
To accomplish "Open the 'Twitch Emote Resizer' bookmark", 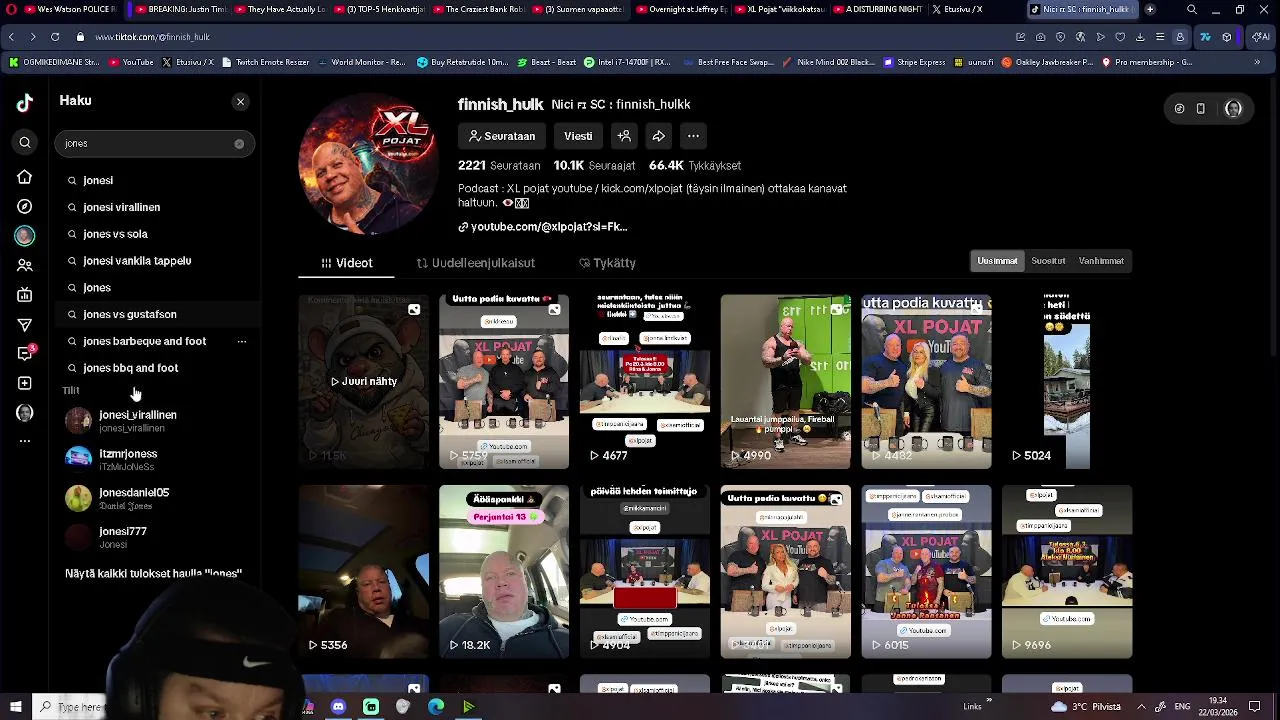I will 265,62.
